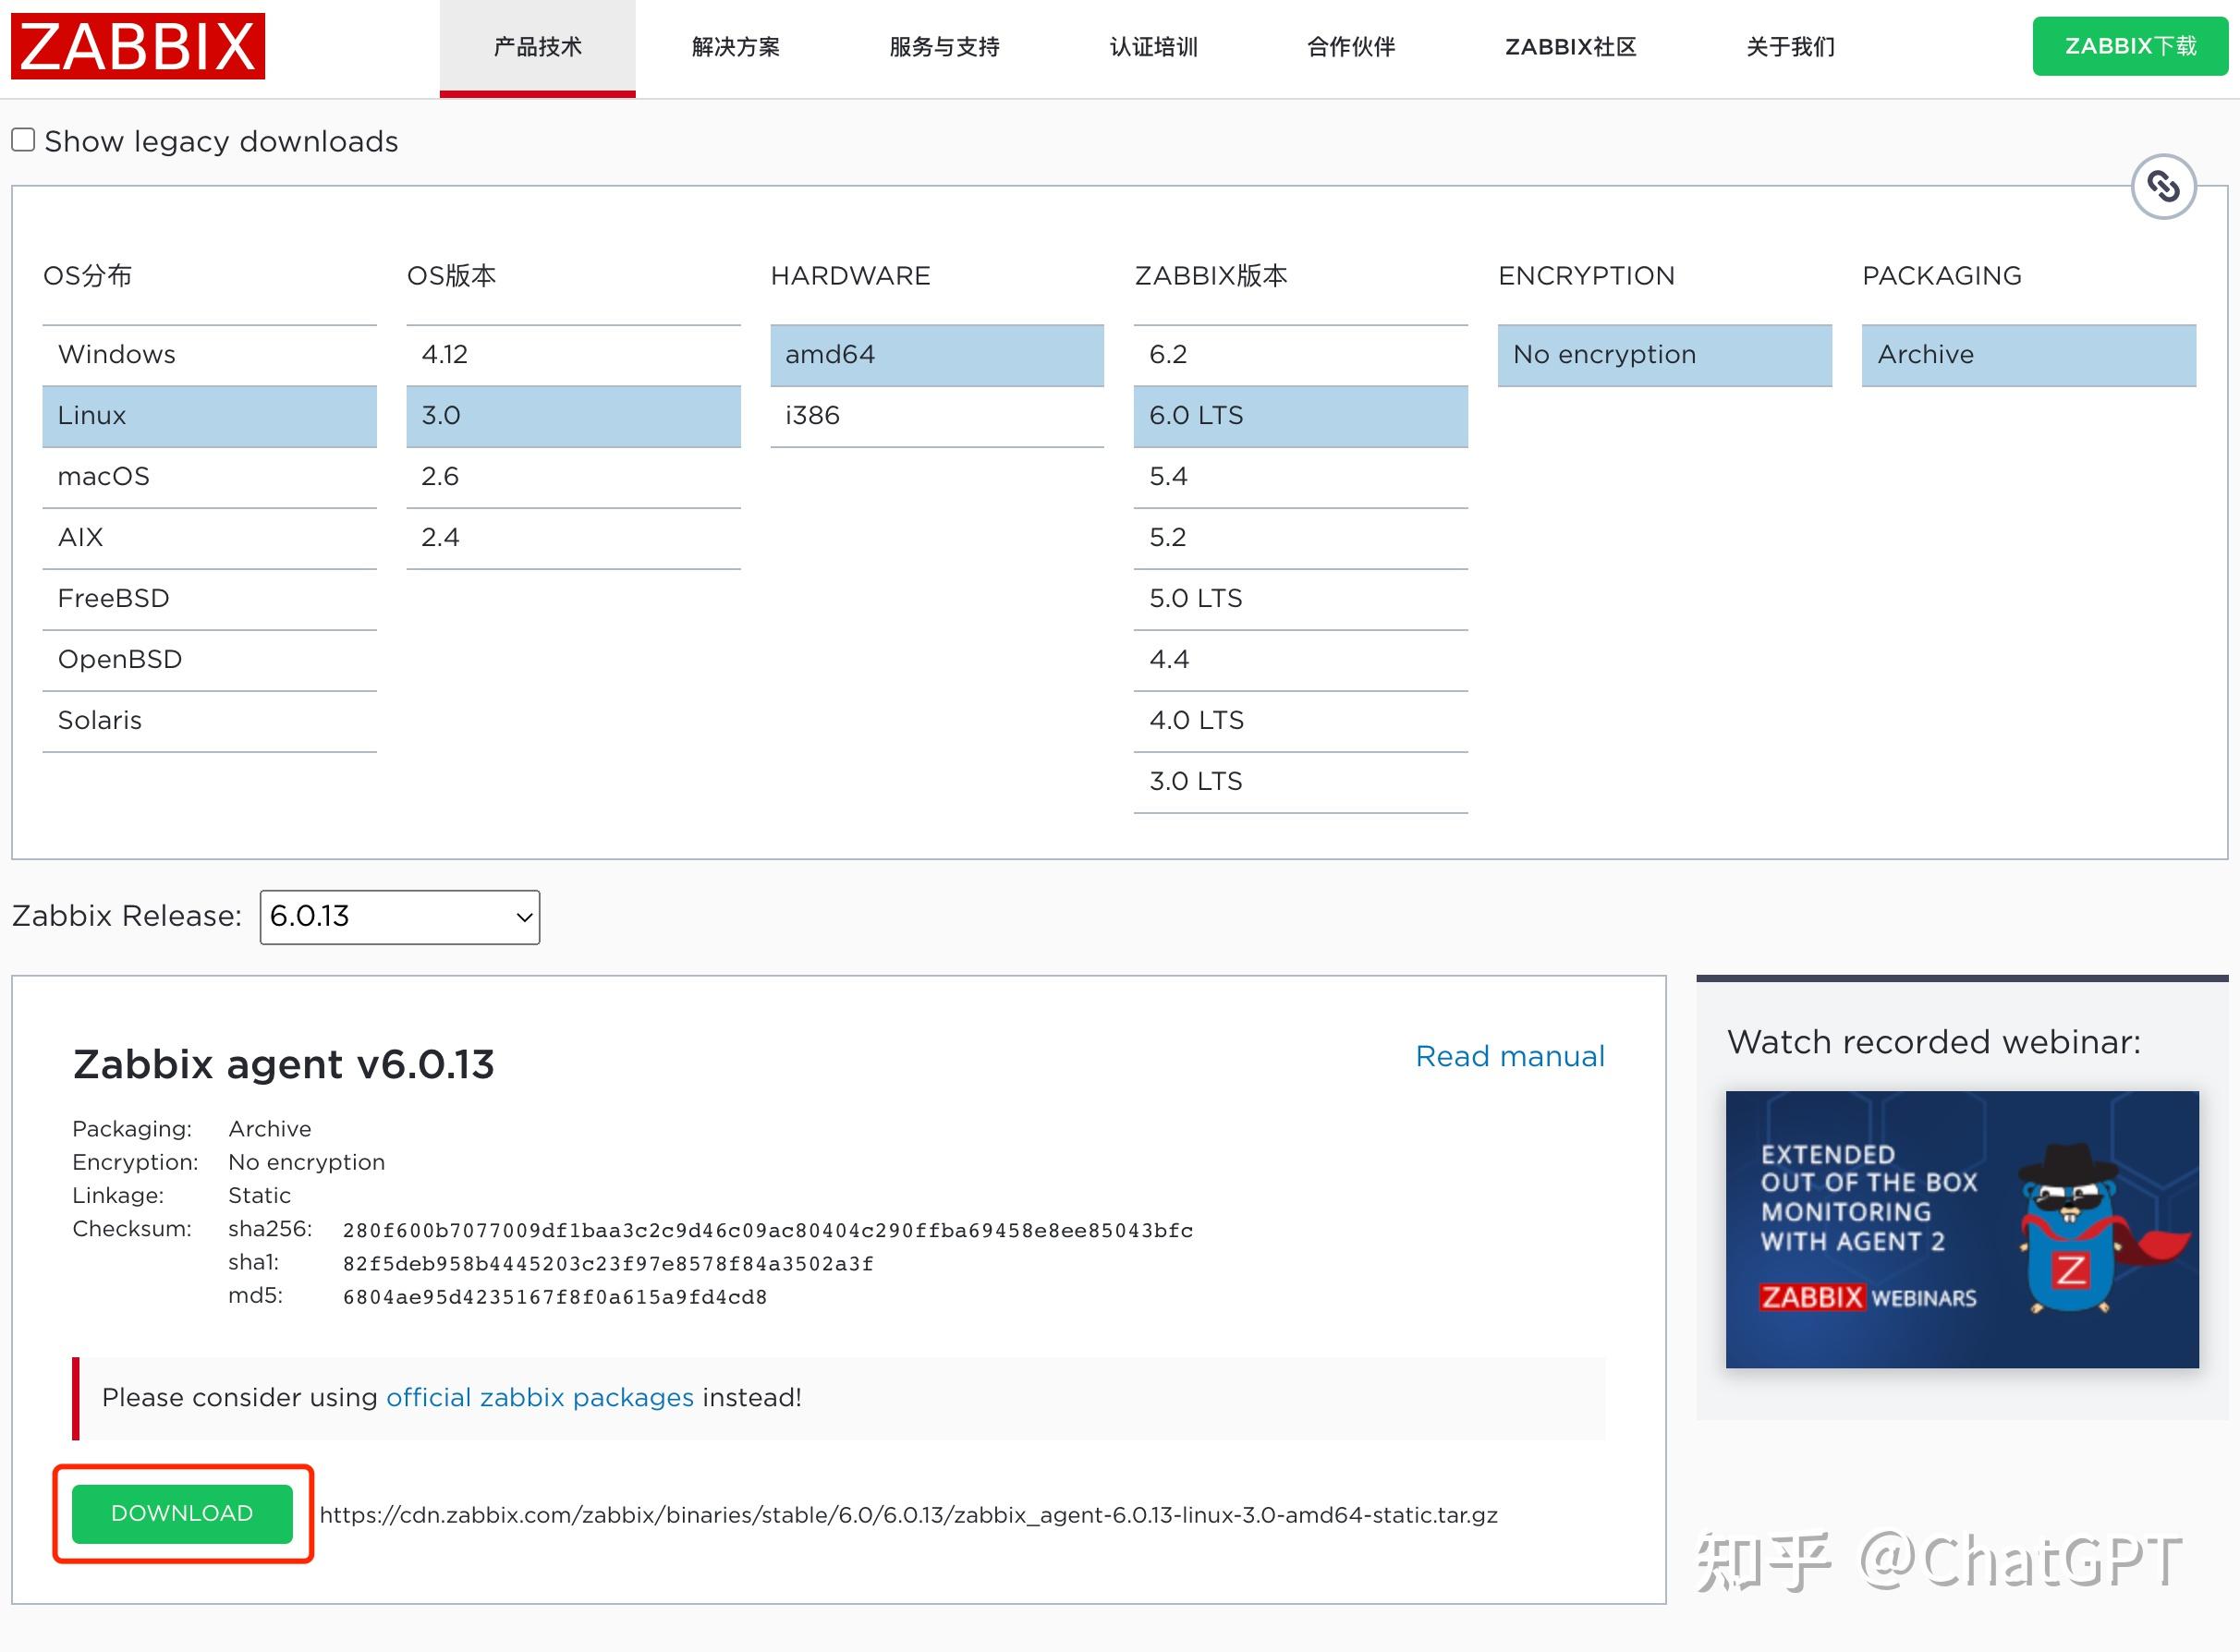The image size is (2240, 1652).
Task: Open the Read manual link
Action: pyautogui.click(x=1509, y=1055)
